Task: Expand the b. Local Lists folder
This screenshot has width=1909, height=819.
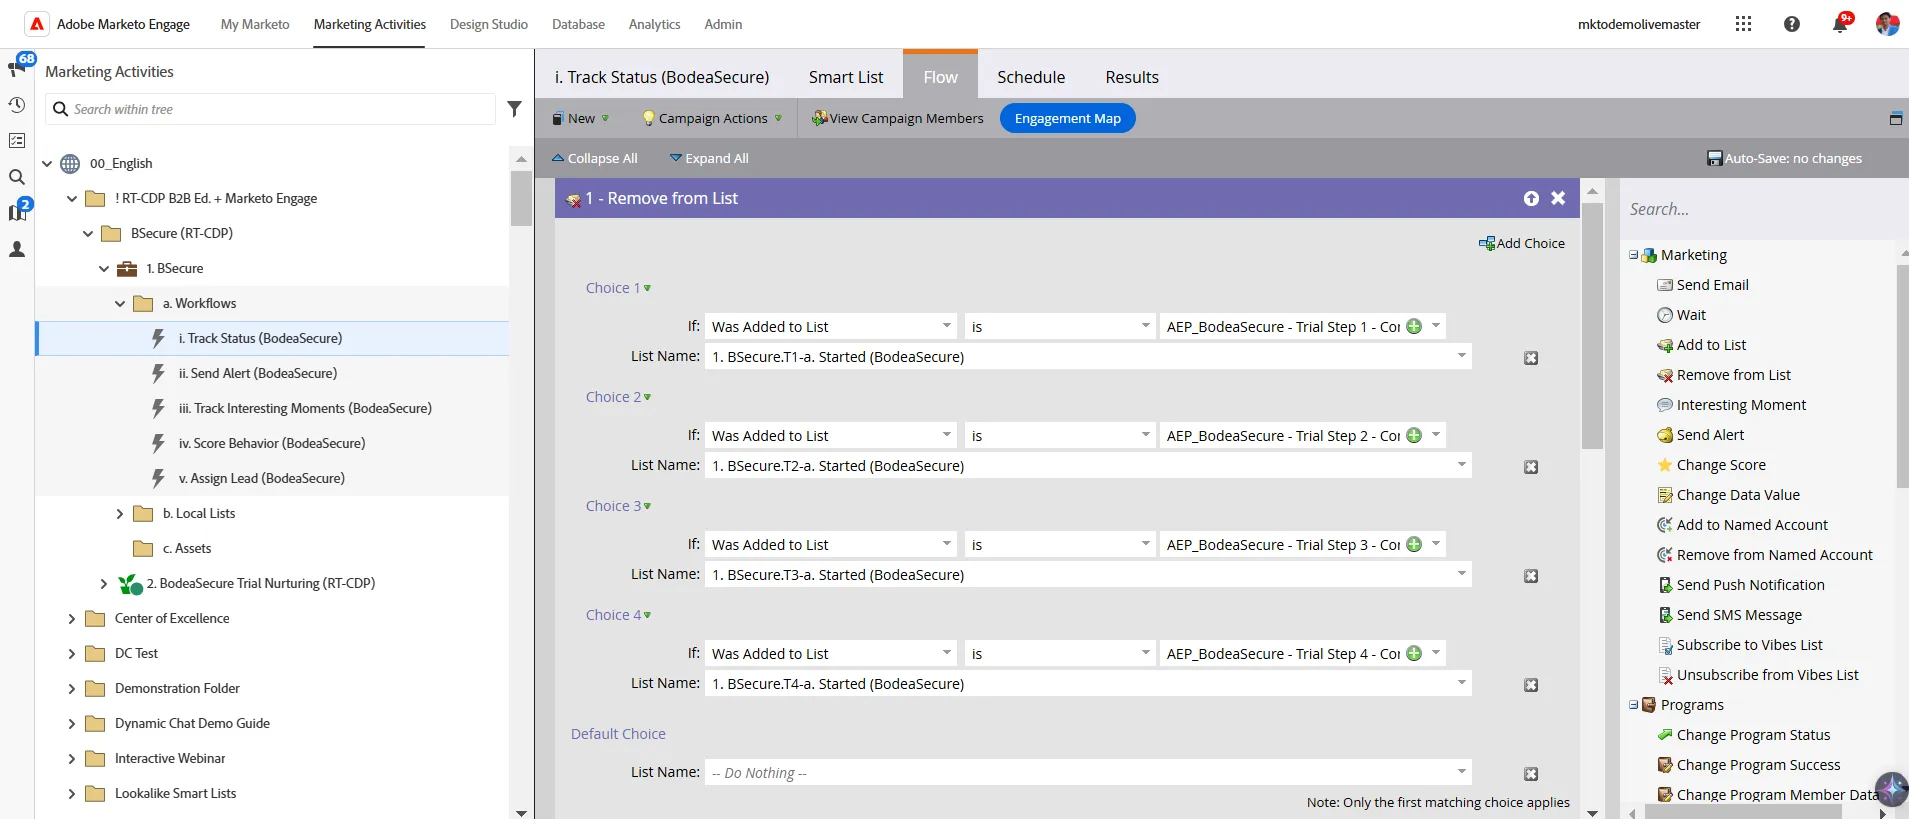Action: coord(120,513)
